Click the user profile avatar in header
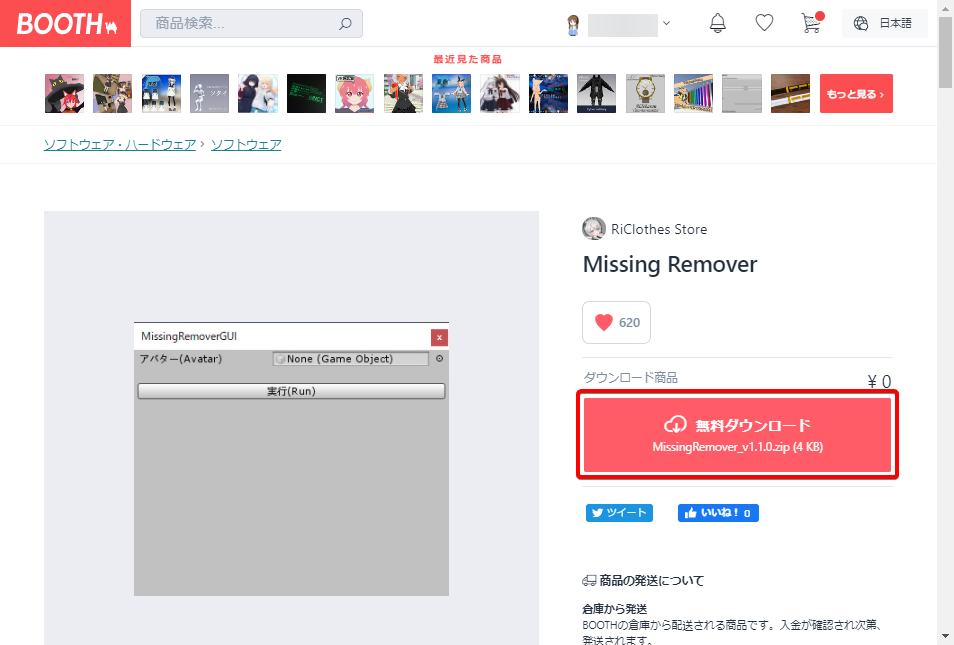954x645 pixels. click(574, 24)
